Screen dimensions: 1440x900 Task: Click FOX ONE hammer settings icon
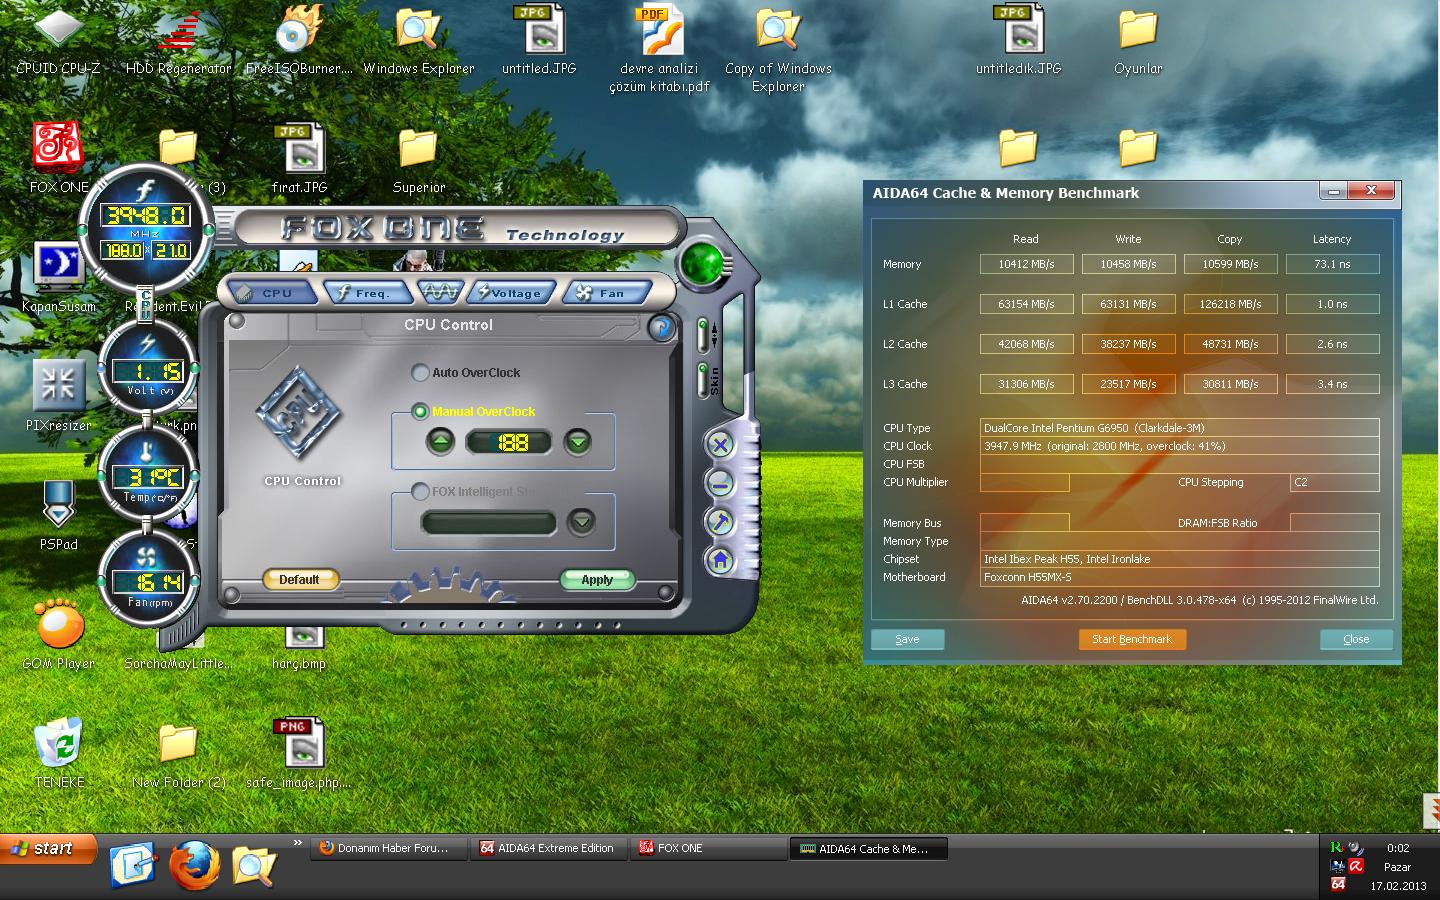720,522
